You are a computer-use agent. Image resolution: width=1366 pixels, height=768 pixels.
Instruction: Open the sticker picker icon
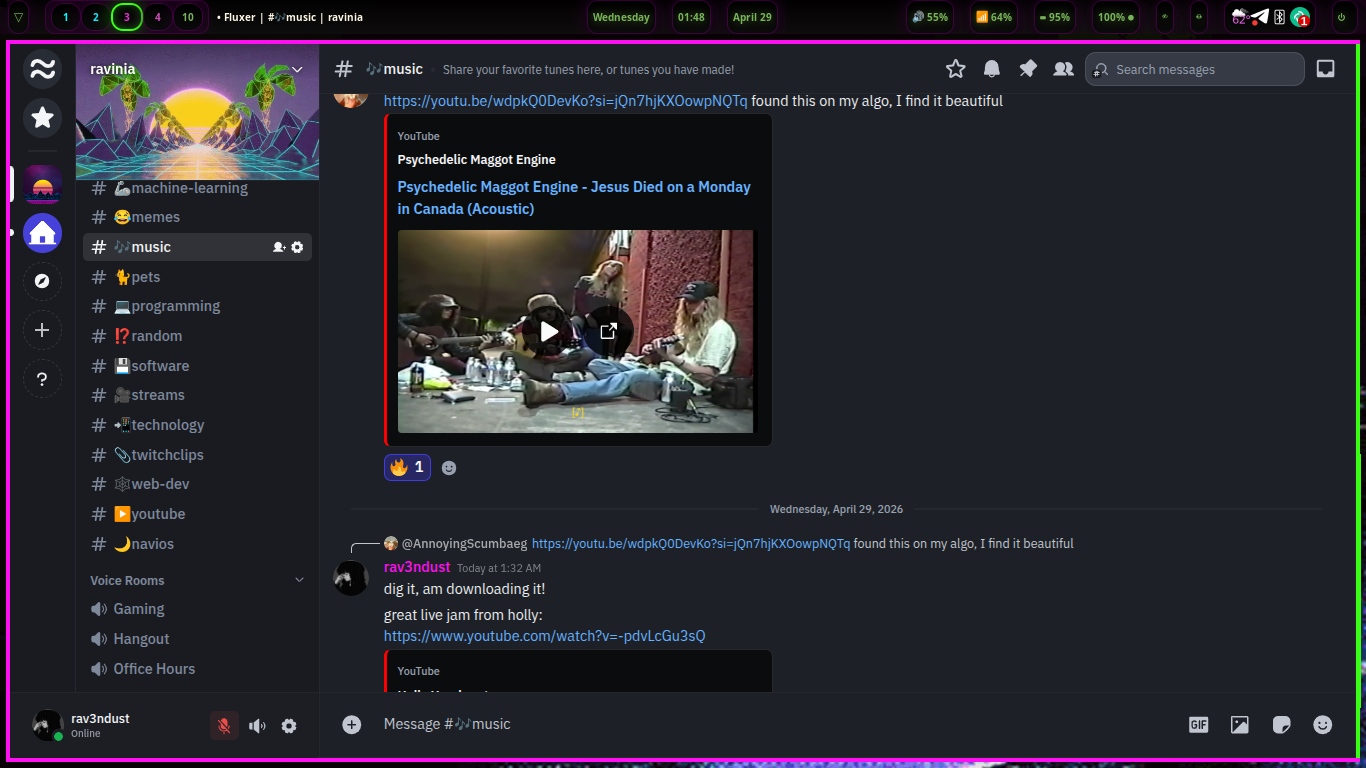point(1281,725)
